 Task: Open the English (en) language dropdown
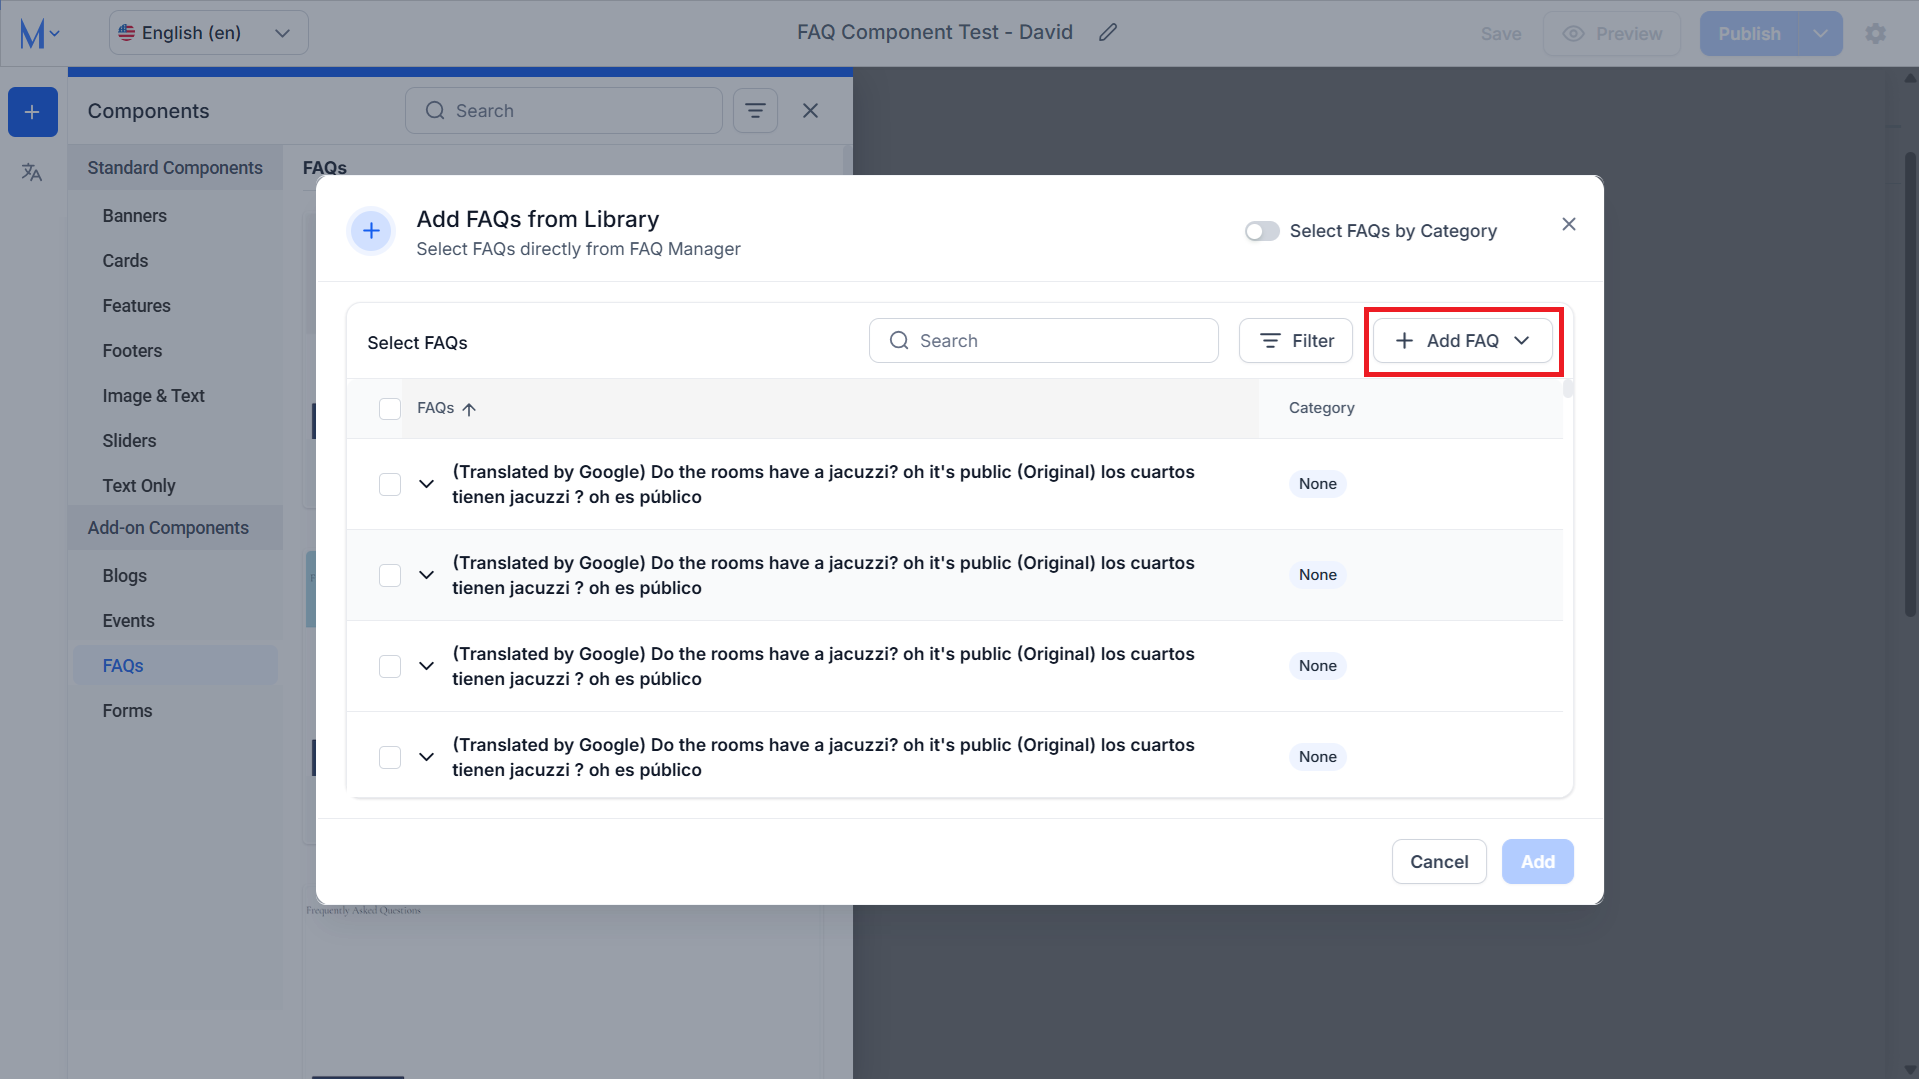[x=208, y=33]
